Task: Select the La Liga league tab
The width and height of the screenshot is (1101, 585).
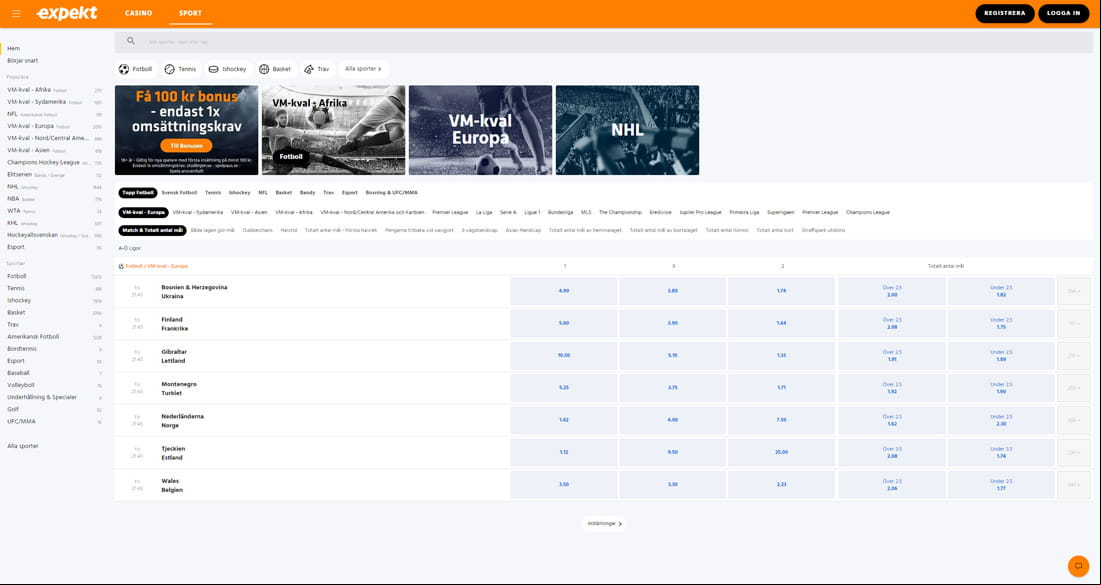Action: pos(484,212)
